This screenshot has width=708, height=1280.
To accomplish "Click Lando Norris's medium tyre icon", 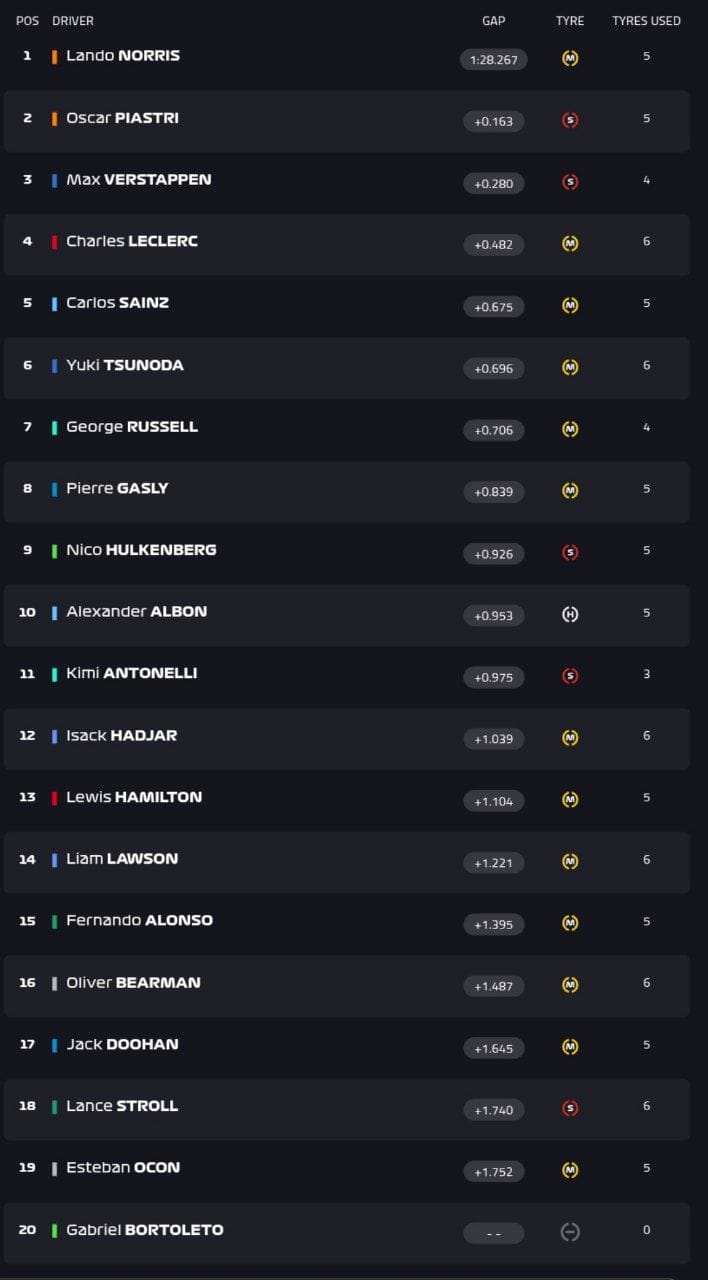I will tap(570, 59).
